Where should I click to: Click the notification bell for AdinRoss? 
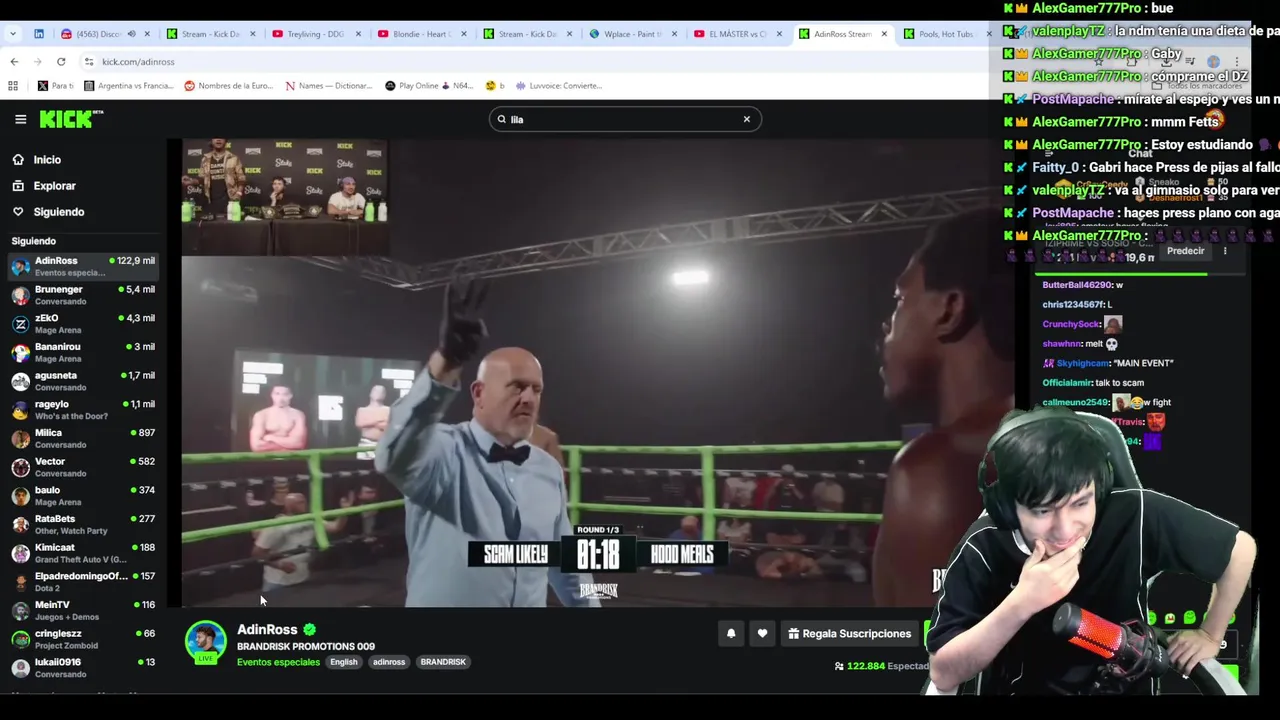(x=731, y=633)
